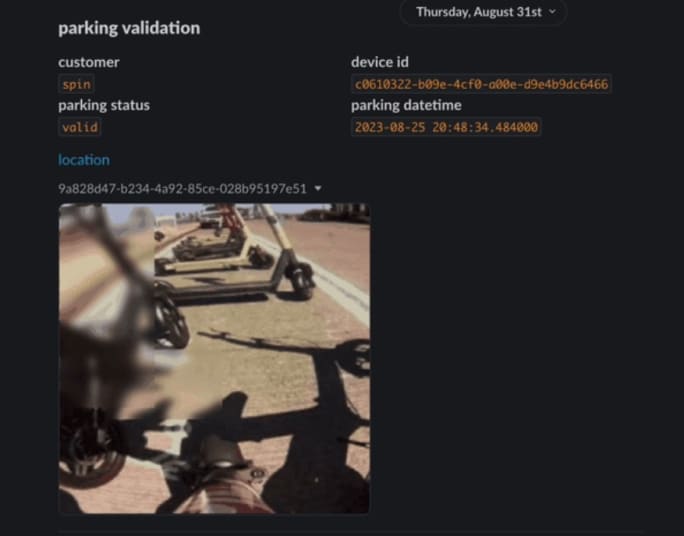Select the 'spin' customer code value
Screen dimensions: 684x536
coord(76,84)
